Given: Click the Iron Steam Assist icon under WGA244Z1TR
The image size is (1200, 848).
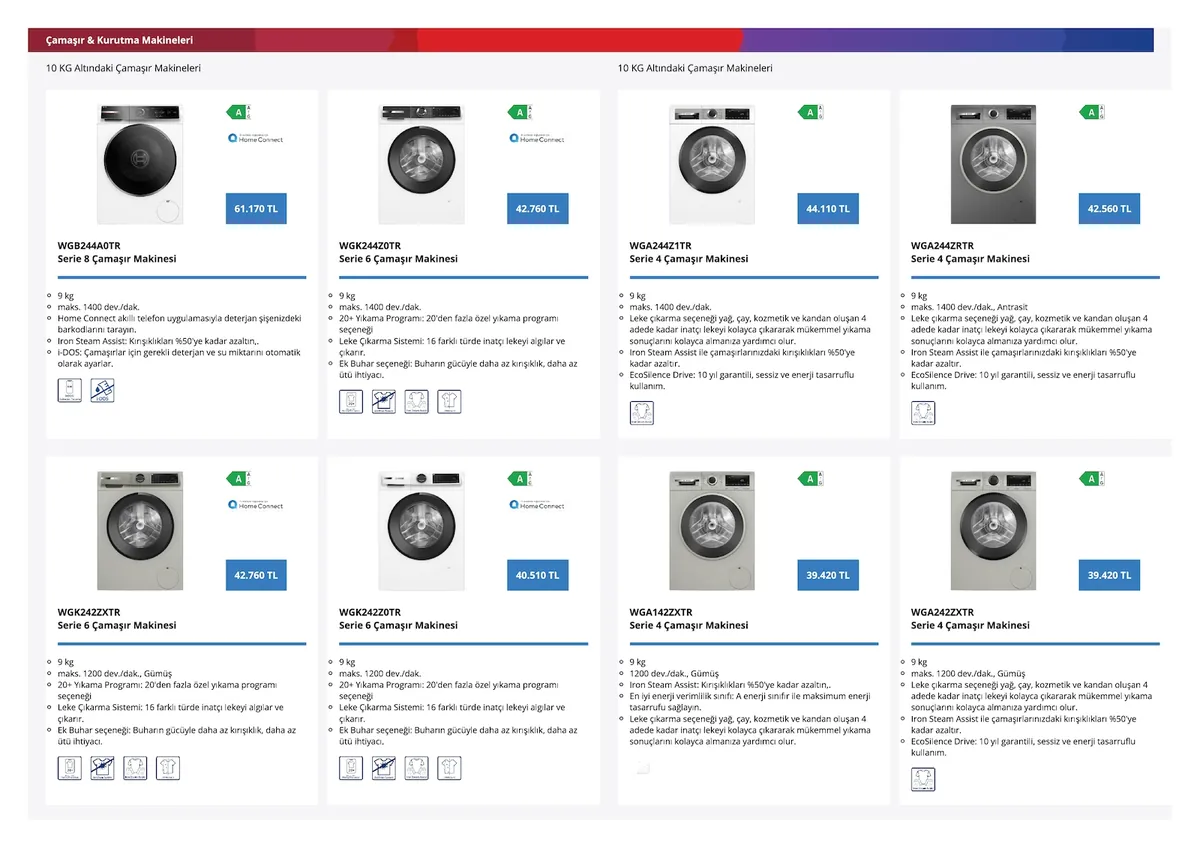Looking at the screenshot, I should [x=642, y=413].
